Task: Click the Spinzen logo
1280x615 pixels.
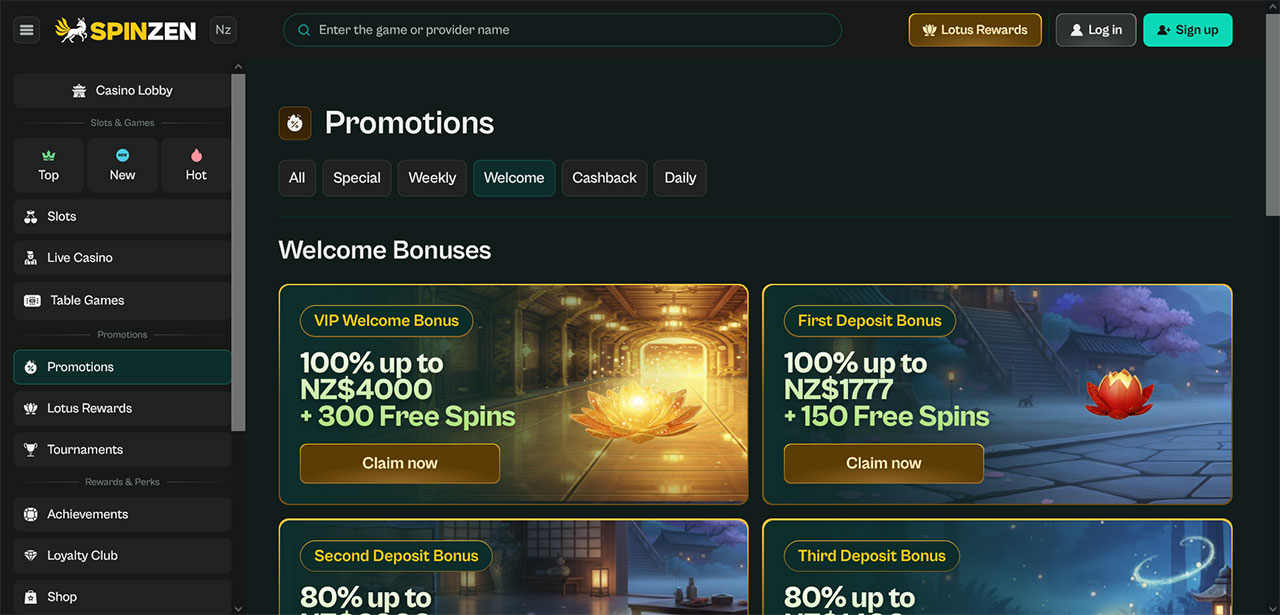Action: [x=125, y=30]
